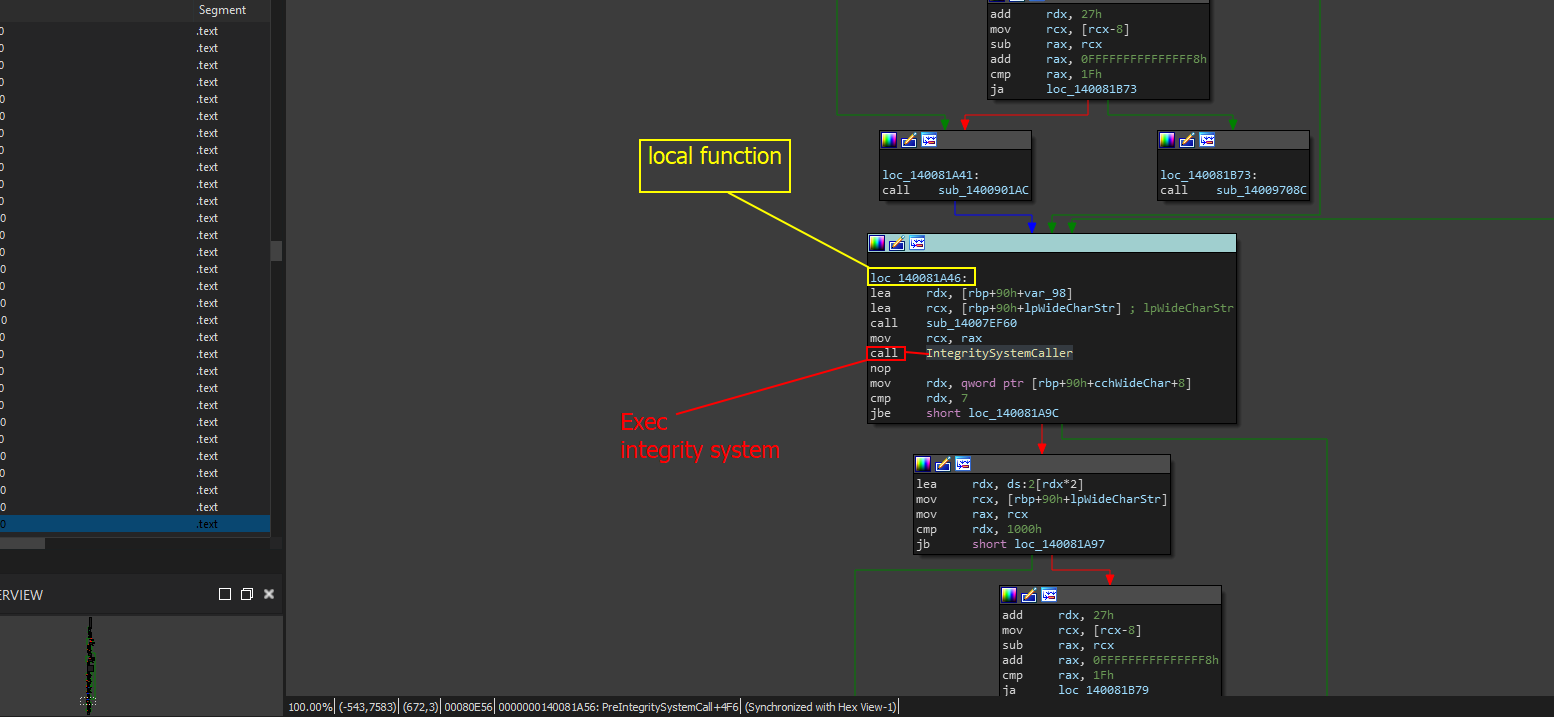Click the list's vertical scrollbar thumb
Image resolution: width=1554 pixels, height=717 pixels.
pos(276,250)
